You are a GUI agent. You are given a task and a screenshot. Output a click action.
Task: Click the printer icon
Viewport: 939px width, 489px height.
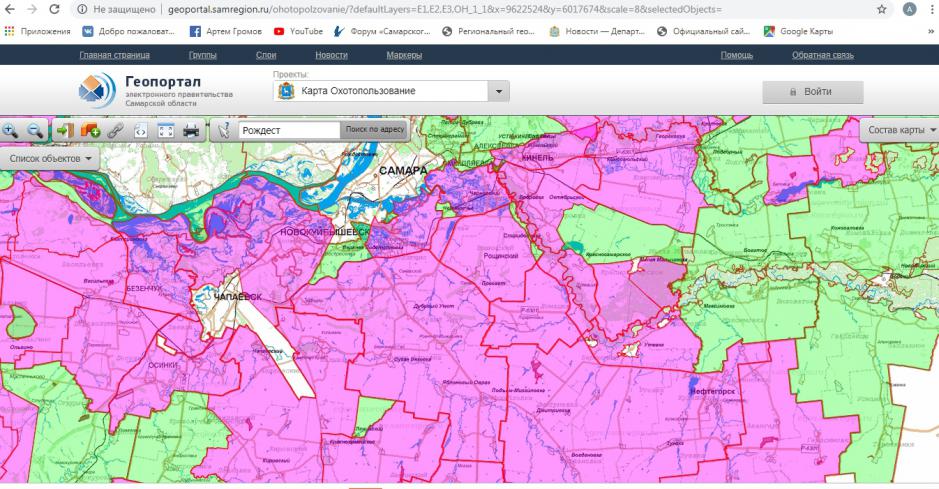click(x=192, y=130)
